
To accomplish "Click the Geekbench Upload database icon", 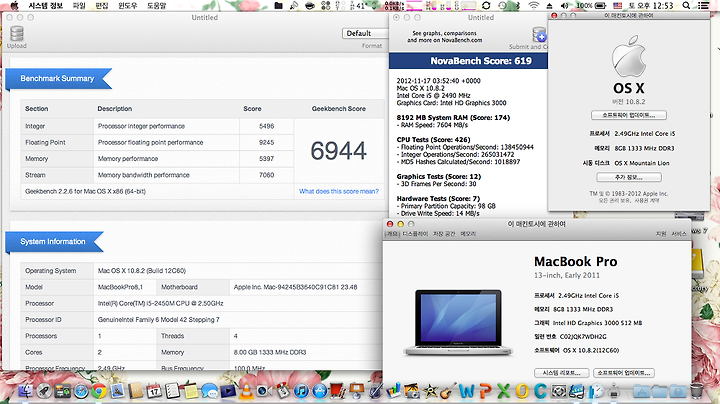I will 17,34.
